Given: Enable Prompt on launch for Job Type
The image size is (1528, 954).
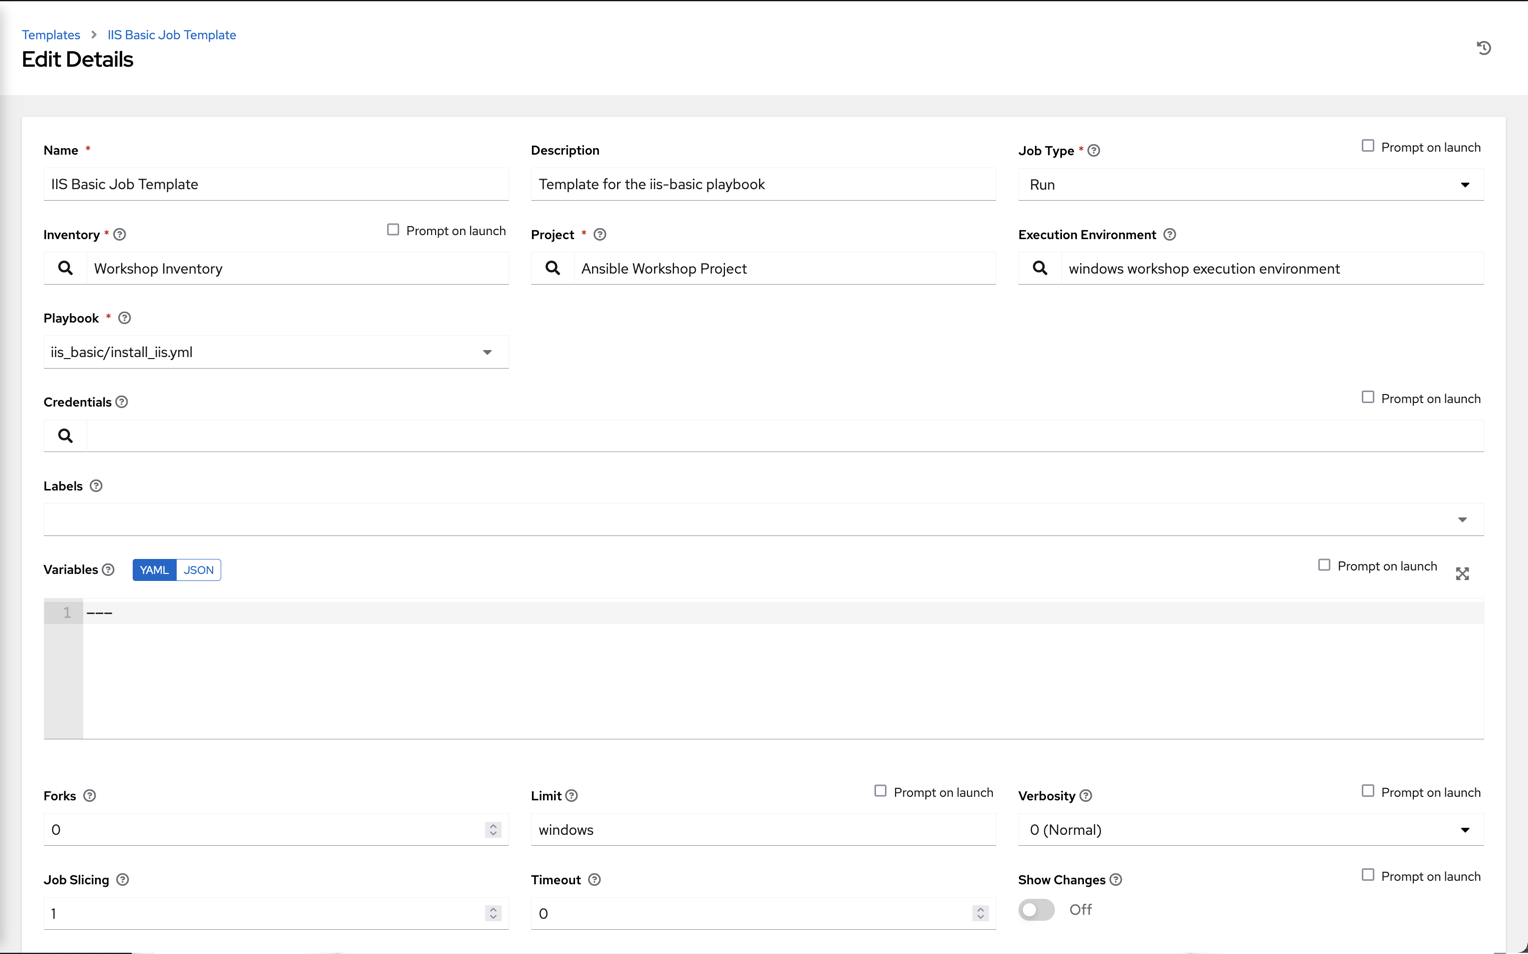Looking at the screenshot, I should (x=1368, y=146).
